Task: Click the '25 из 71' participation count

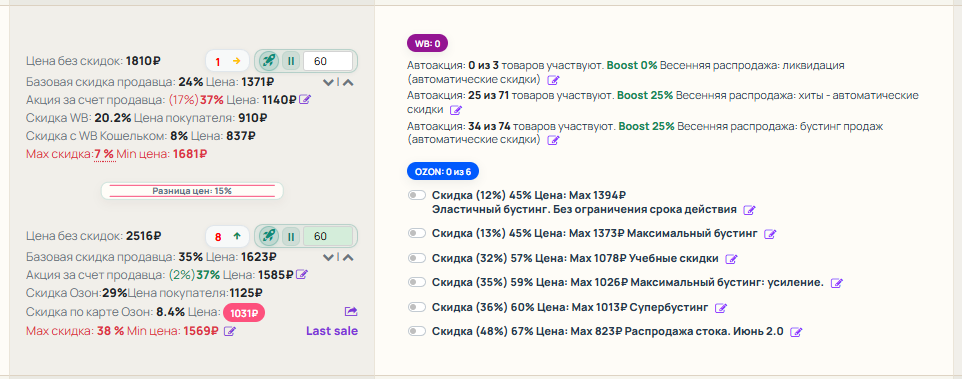Action: click(488, 96)
